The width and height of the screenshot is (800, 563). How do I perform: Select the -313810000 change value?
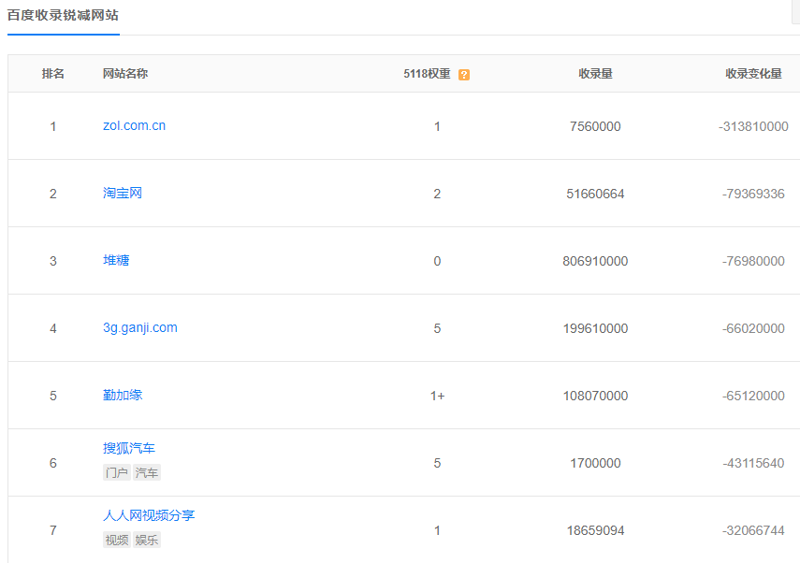754,127
